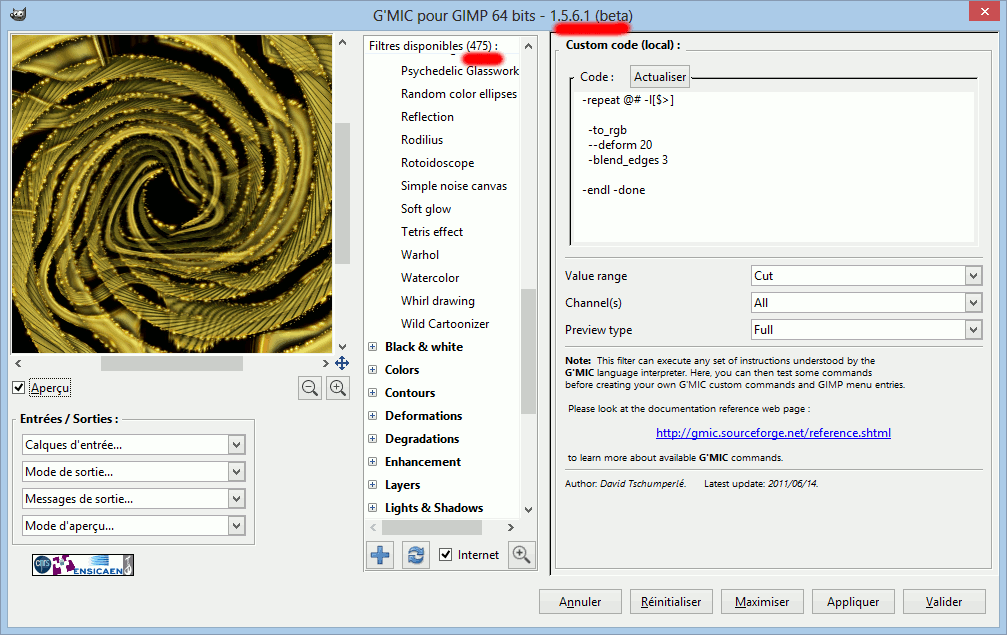
Task: Open the Mode d'aperçu dropdown
Action: pos(134,525)
